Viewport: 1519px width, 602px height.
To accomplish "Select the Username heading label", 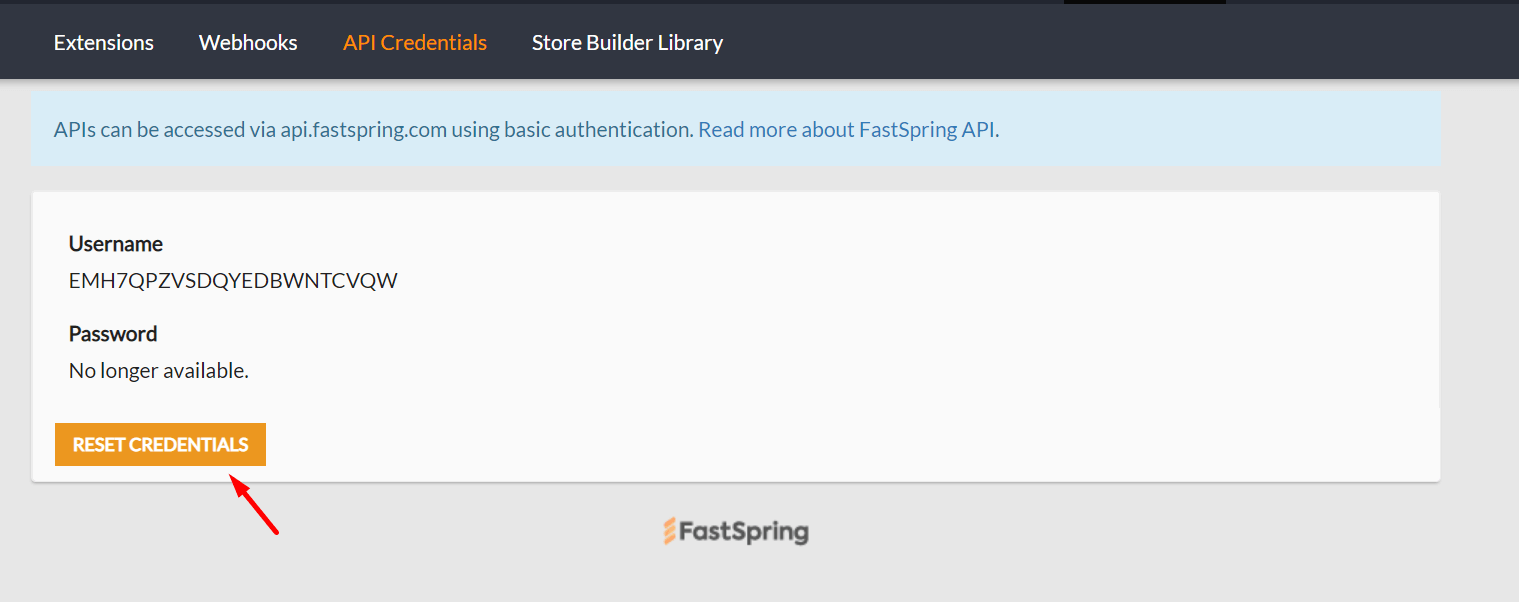I will click(x=116, y=243).
